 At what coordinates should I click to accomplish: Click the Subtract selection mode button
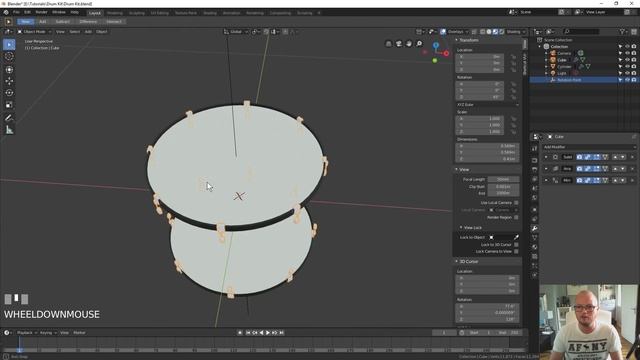(62, 22)
